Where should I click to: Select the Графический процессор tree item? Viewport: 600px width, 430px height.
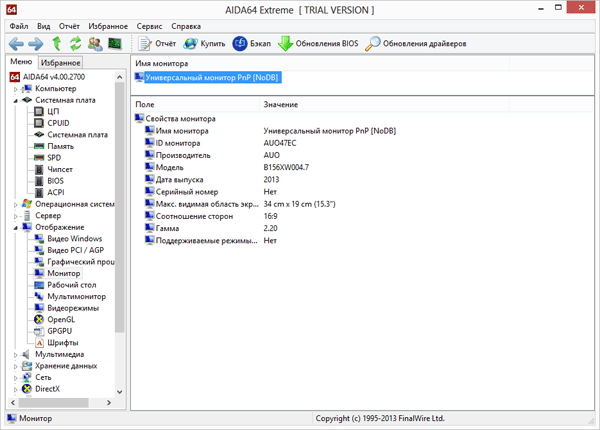point(80,262)
